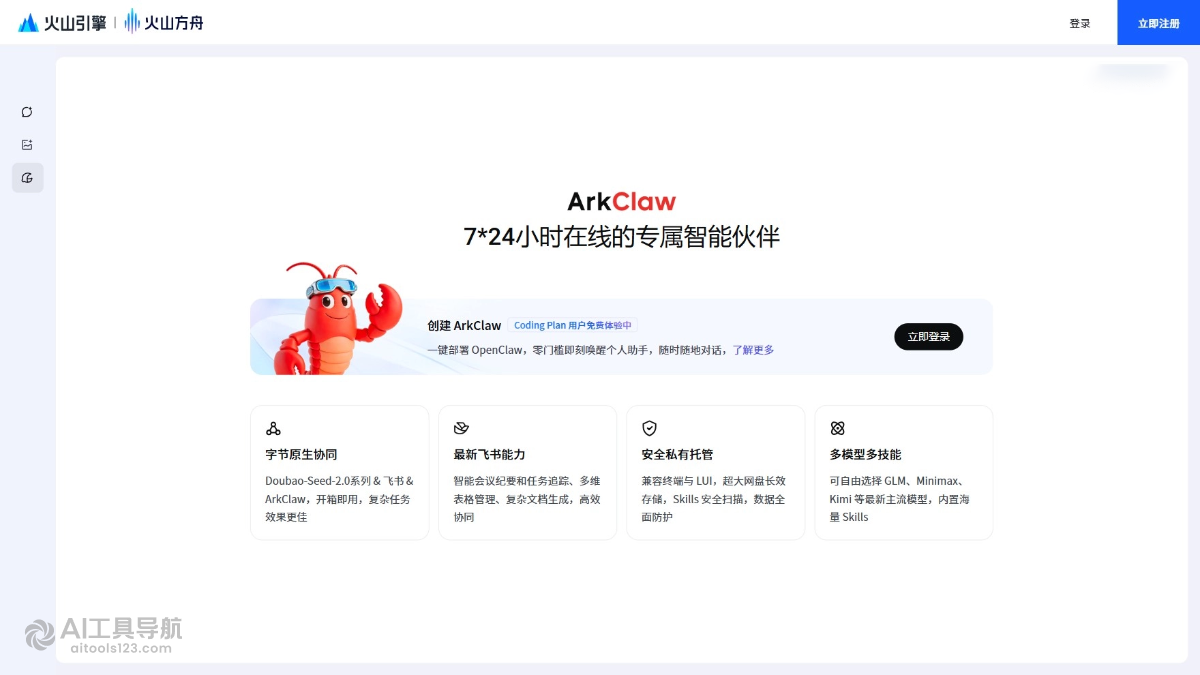Select the ArkClaw claw icon in sidebar

pyautogui.click(x=27, y=178)
